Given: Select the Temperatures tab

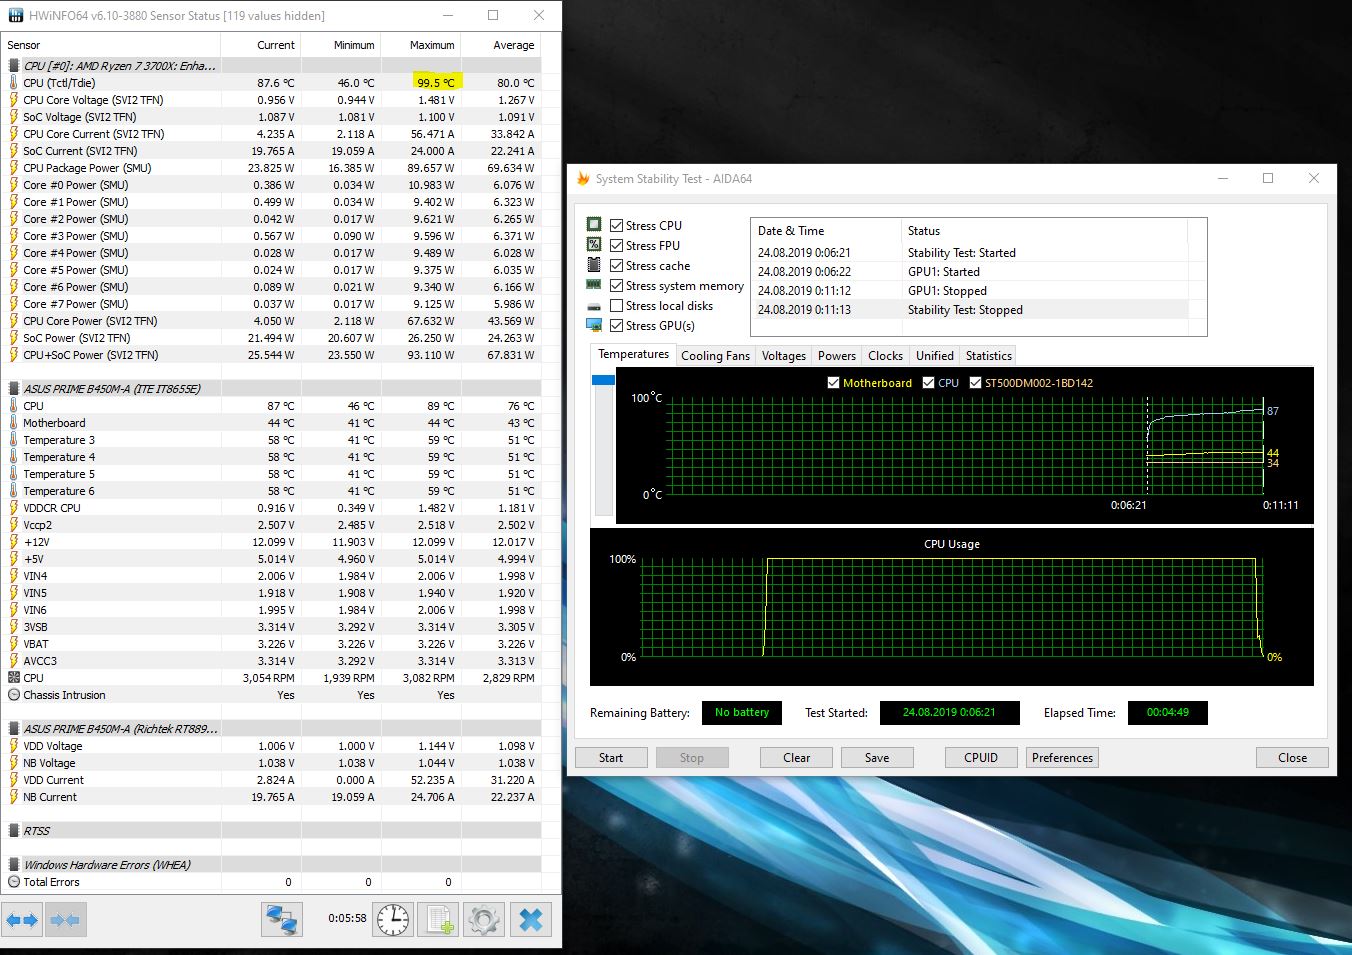Looking at the screenshot, I should click(633, 354).
